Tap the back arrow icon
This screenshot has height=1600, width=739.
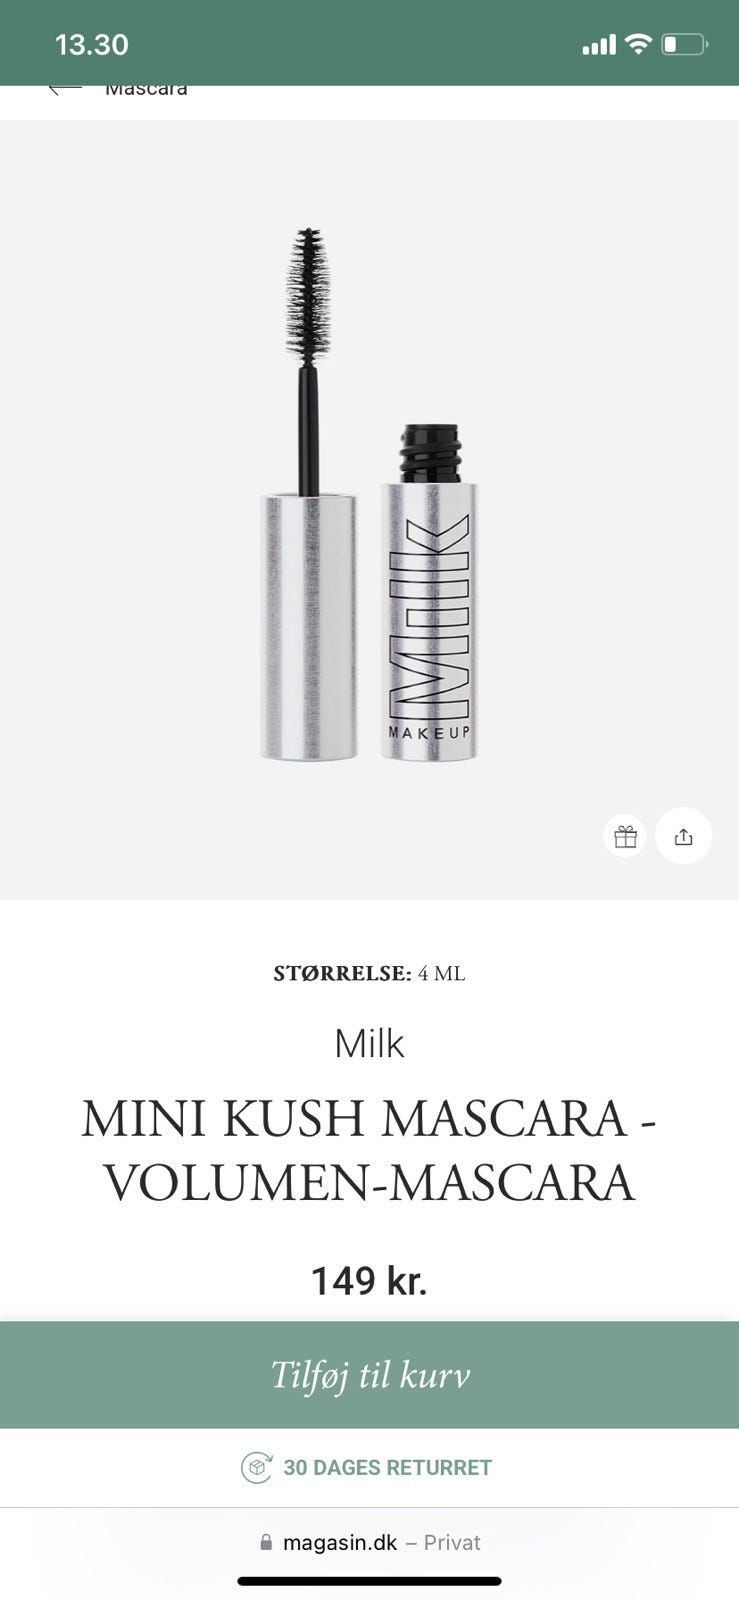(x=64, y=89)
